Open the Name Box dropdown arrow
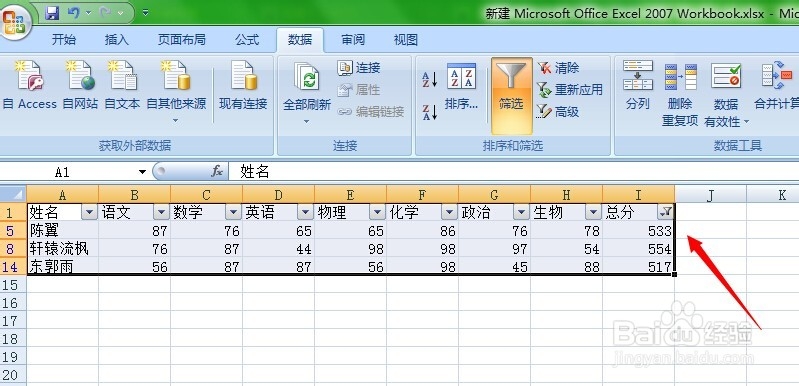Screen dimensions: 799x386 pyautogui.click(x=142, y=172)
